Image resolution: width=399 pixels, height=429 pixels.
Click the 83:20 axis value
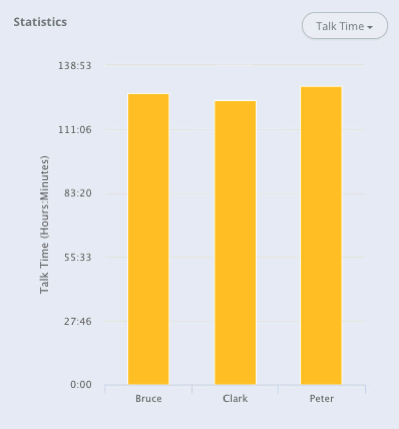(78, 193)
